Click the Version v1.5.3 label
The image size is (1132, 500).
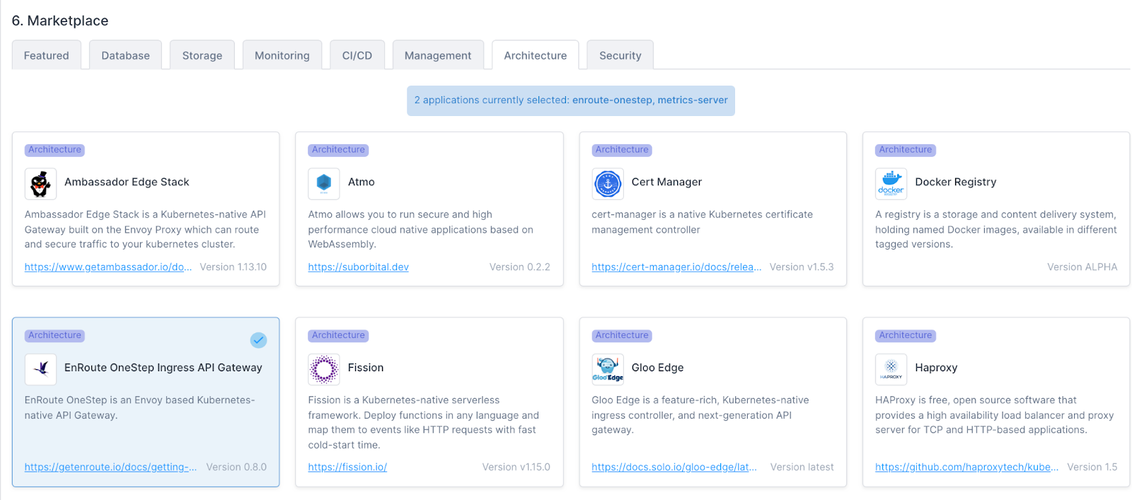tap(801, 267)
